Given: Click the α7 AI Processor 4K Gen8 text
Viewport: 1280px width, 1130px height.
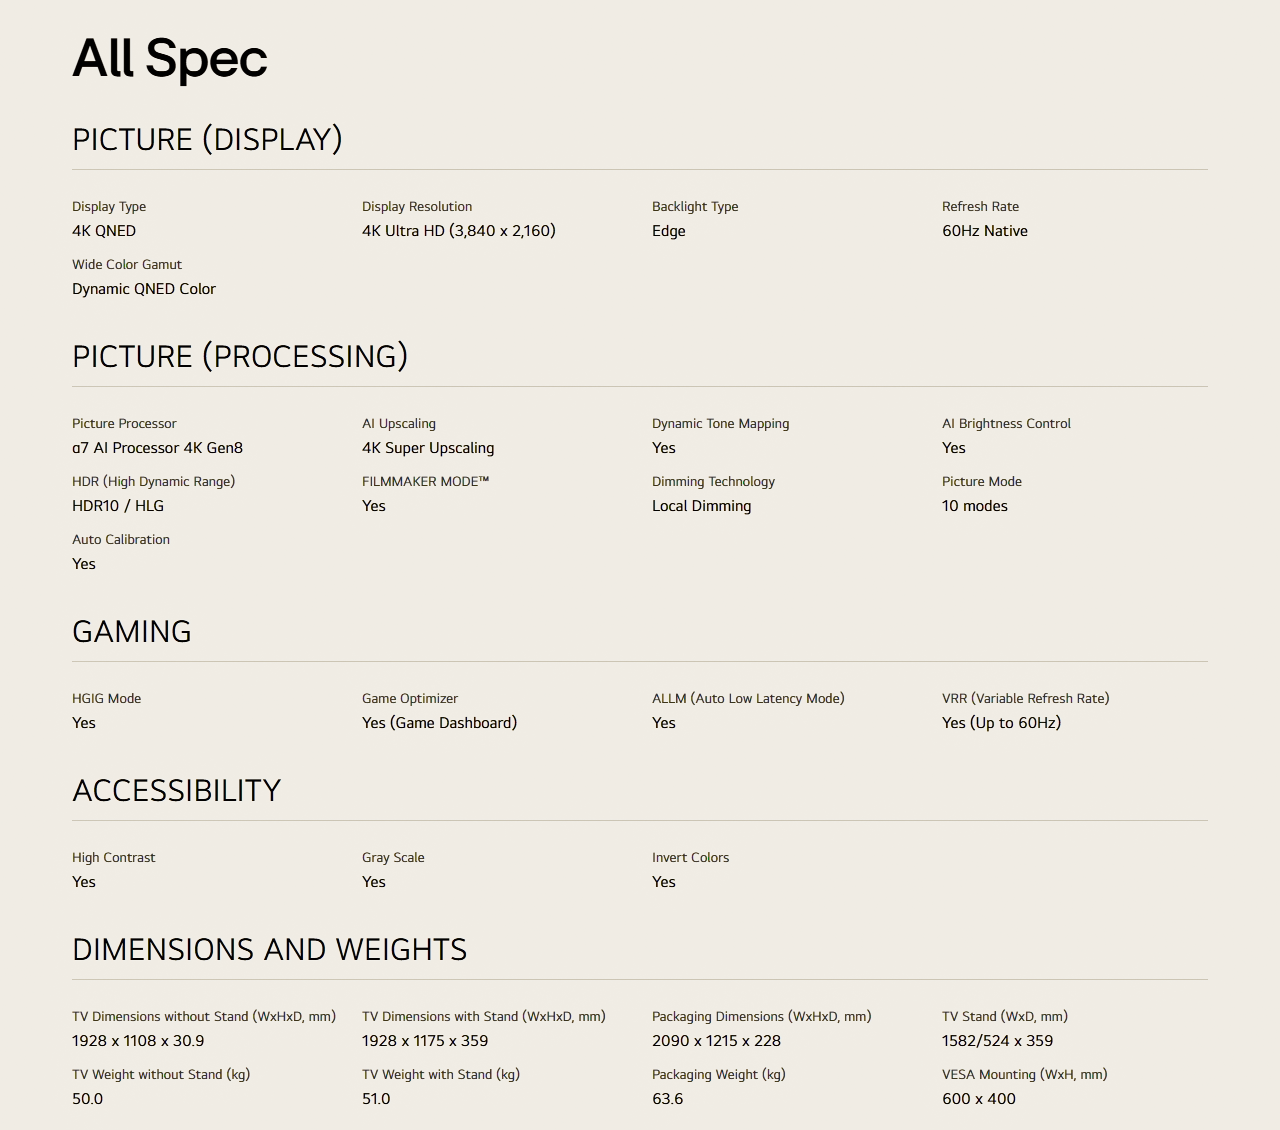Looking at the screenshot, I should [157, 448].
